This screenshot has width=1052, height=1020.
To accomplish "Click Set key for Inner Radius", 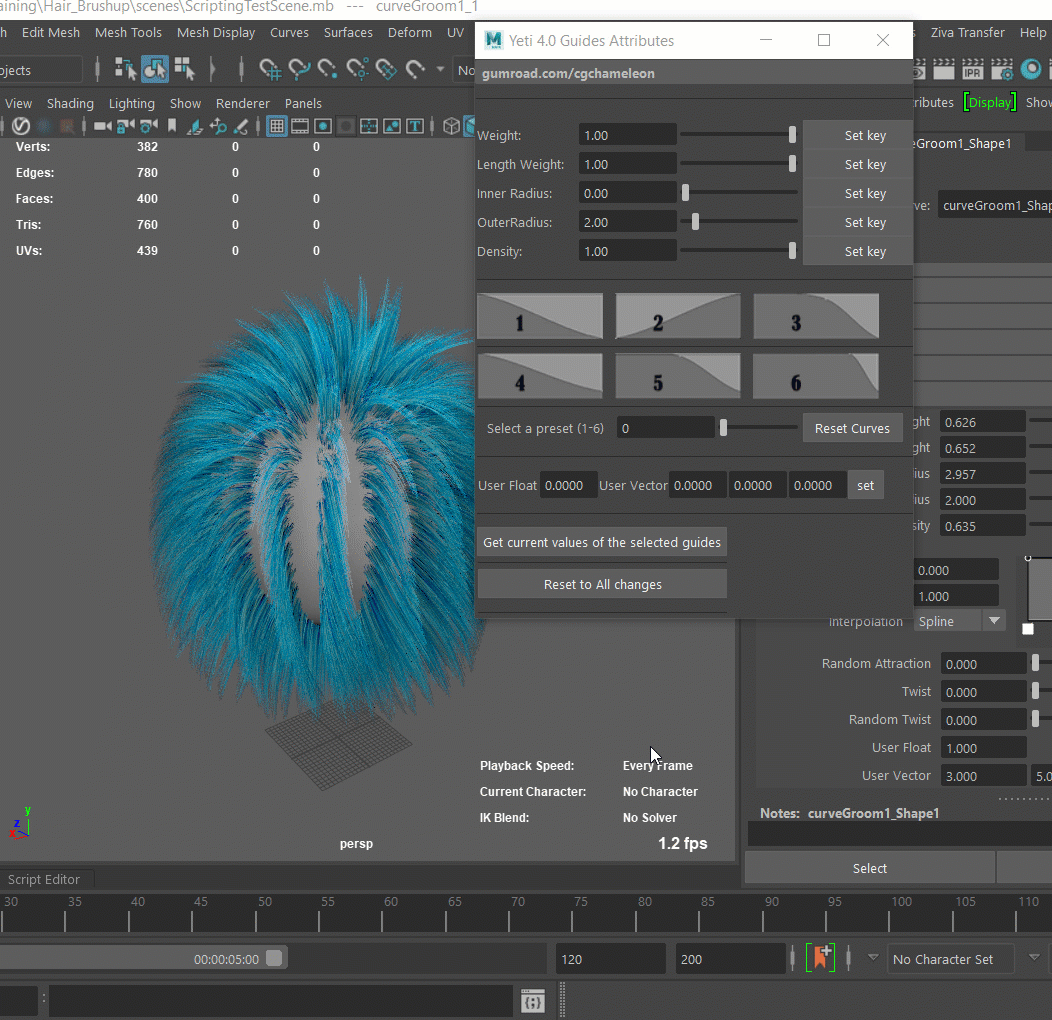I will pos(858,193).
